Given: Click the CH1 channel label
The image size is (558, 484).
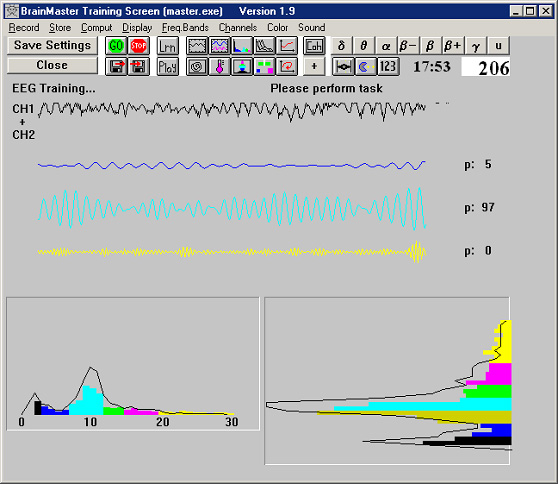Looking at the screenshot, I should (x=23, y=109).
